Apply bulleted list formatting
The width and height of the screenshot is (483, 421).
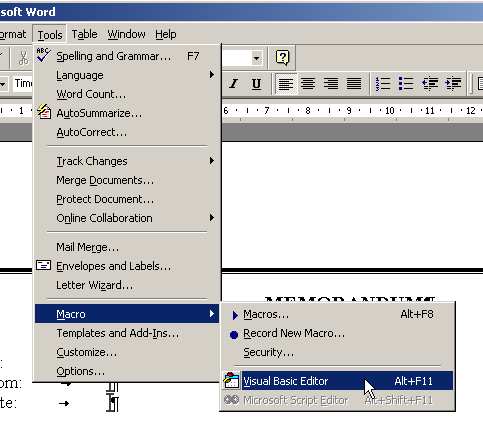tap(406, 84)
